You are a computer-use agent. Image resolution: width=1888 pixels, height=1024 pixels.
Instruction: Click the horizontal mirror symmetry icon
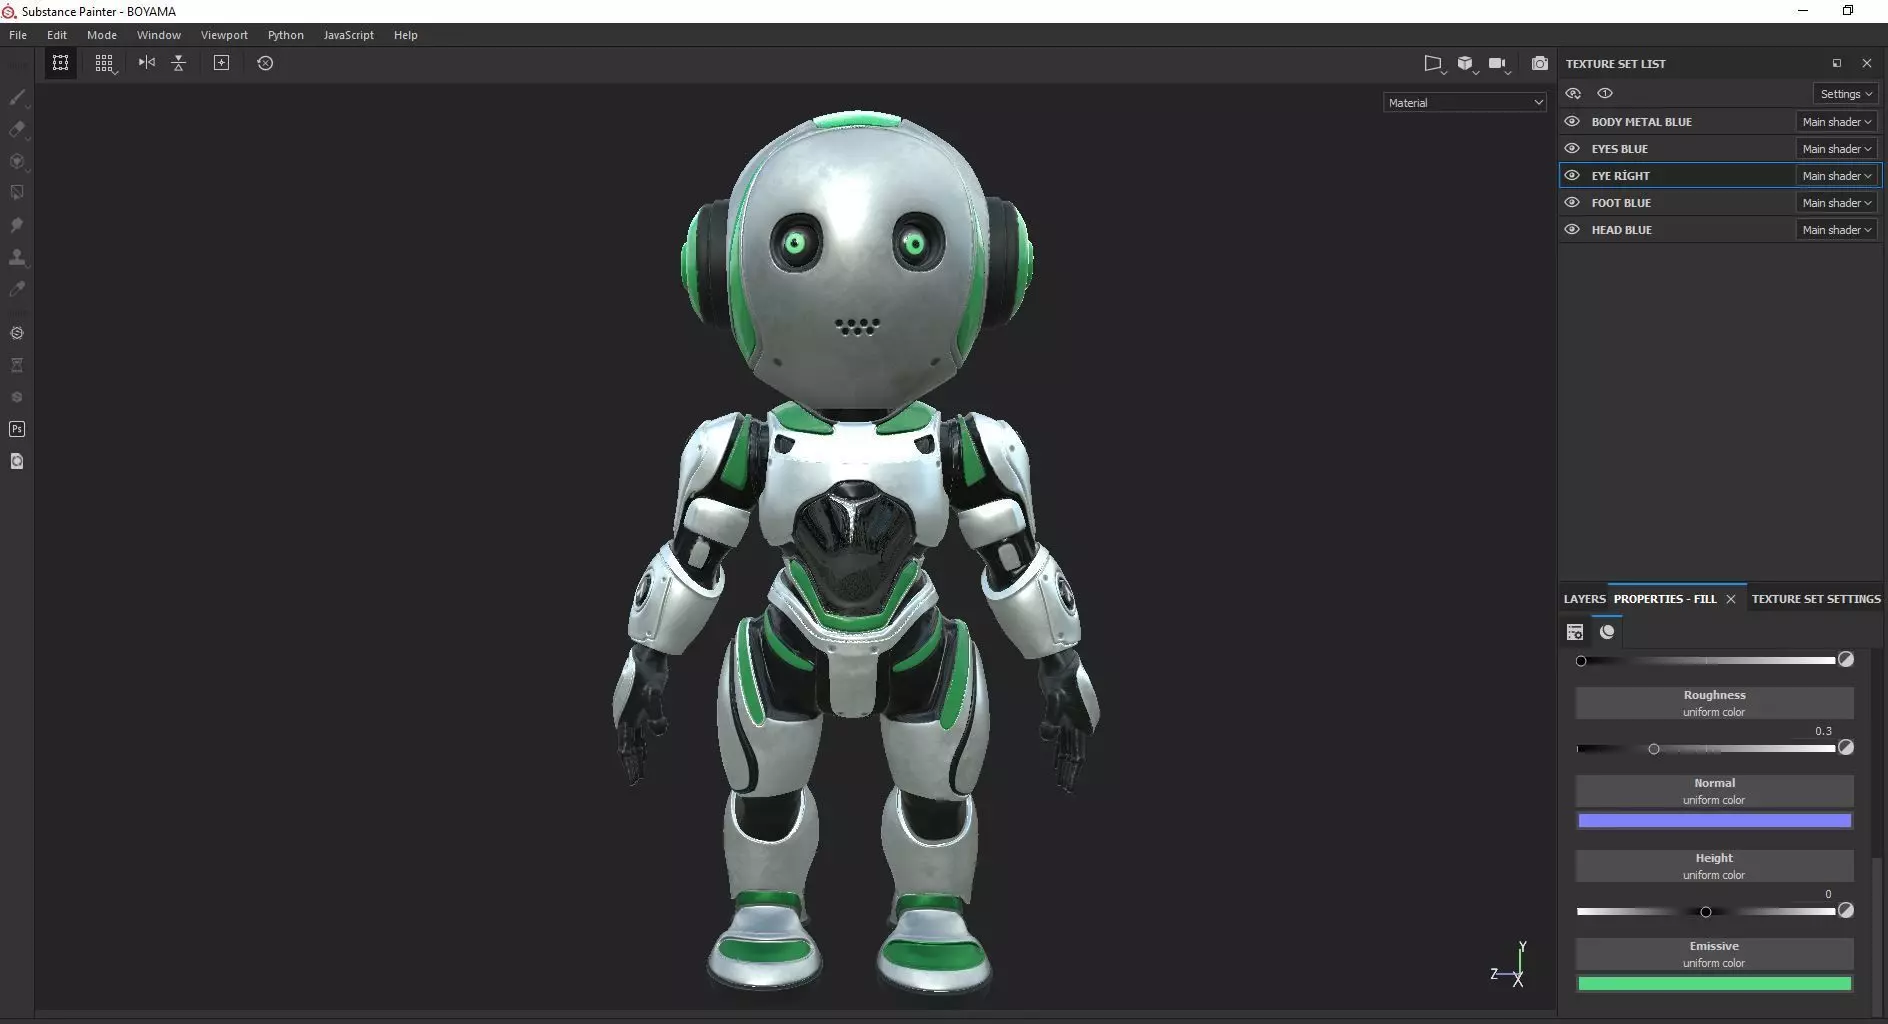coord(147,63)
